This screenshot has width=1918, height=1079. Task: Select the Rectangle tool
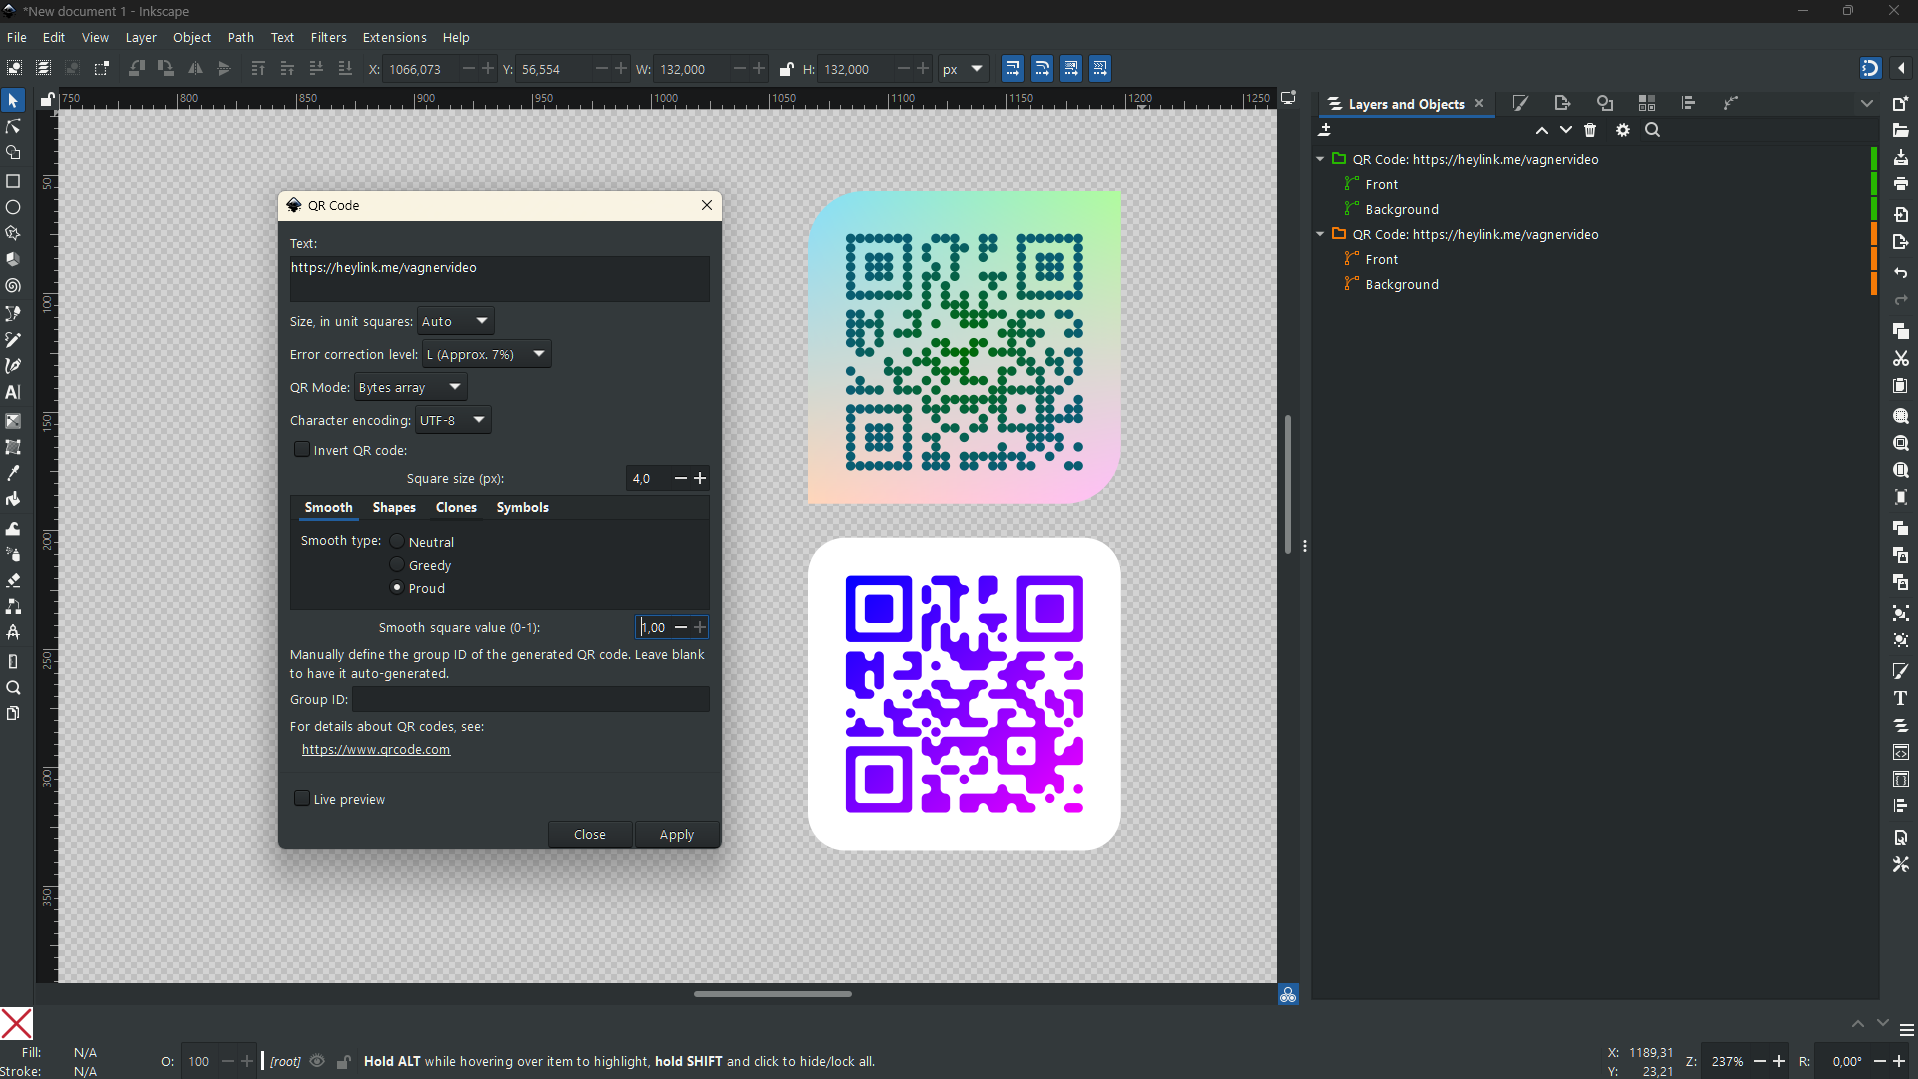(13, 181)
